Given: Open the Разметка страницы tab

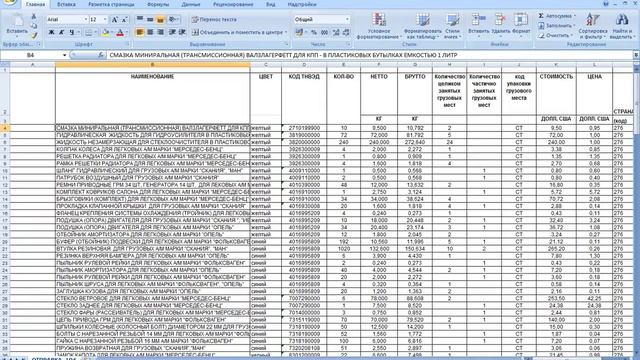Looking at the screenshot, I should [x=111, y=4].
